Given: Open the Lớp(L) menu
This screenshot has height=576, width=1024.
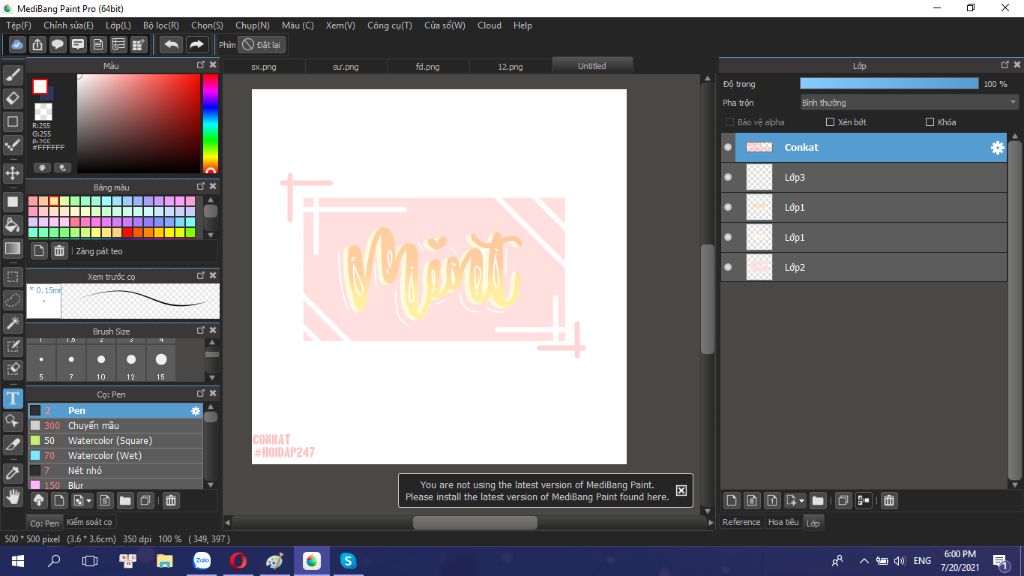Looking at the screenshot, I should (x=118, y=25).
